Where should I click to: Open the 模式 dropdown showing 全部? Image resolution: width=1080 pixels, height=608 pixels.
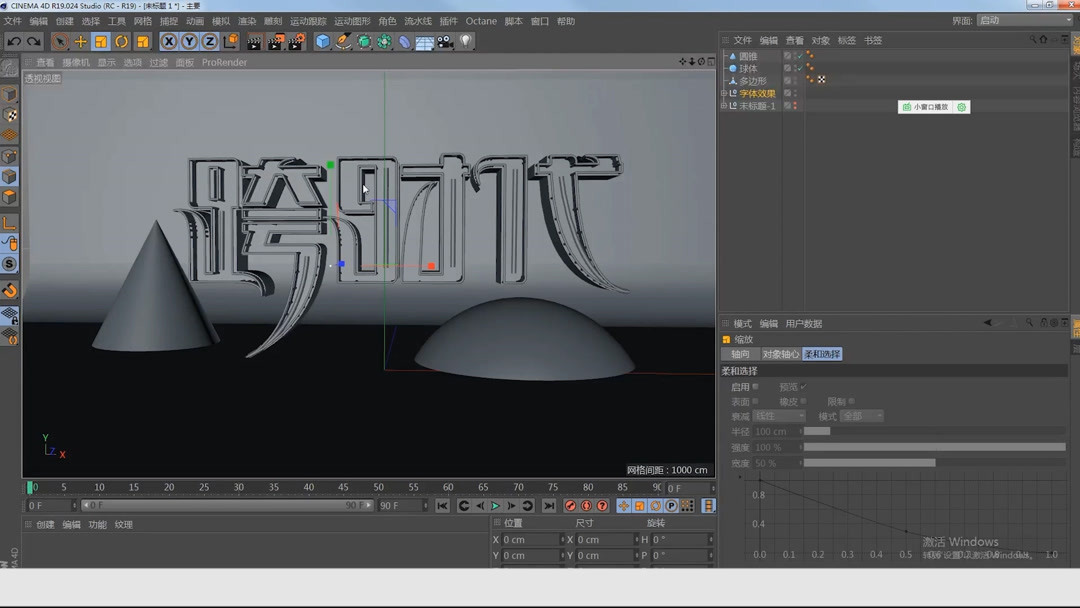862,415
